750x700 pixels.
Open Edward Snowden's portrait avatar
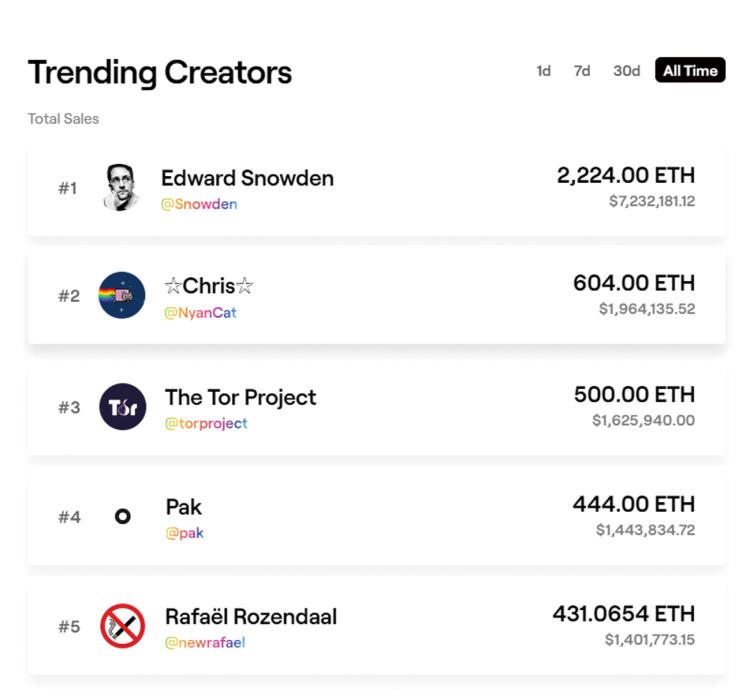point(121,188)
